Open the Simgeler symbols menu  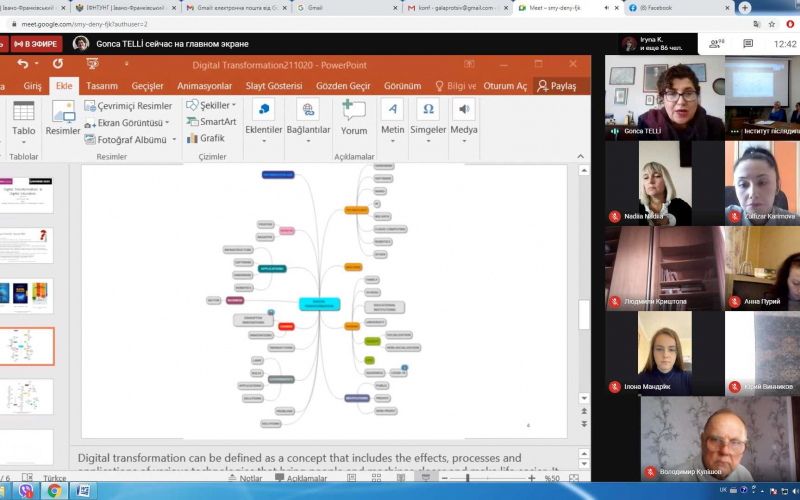click(x=428, y=122)
